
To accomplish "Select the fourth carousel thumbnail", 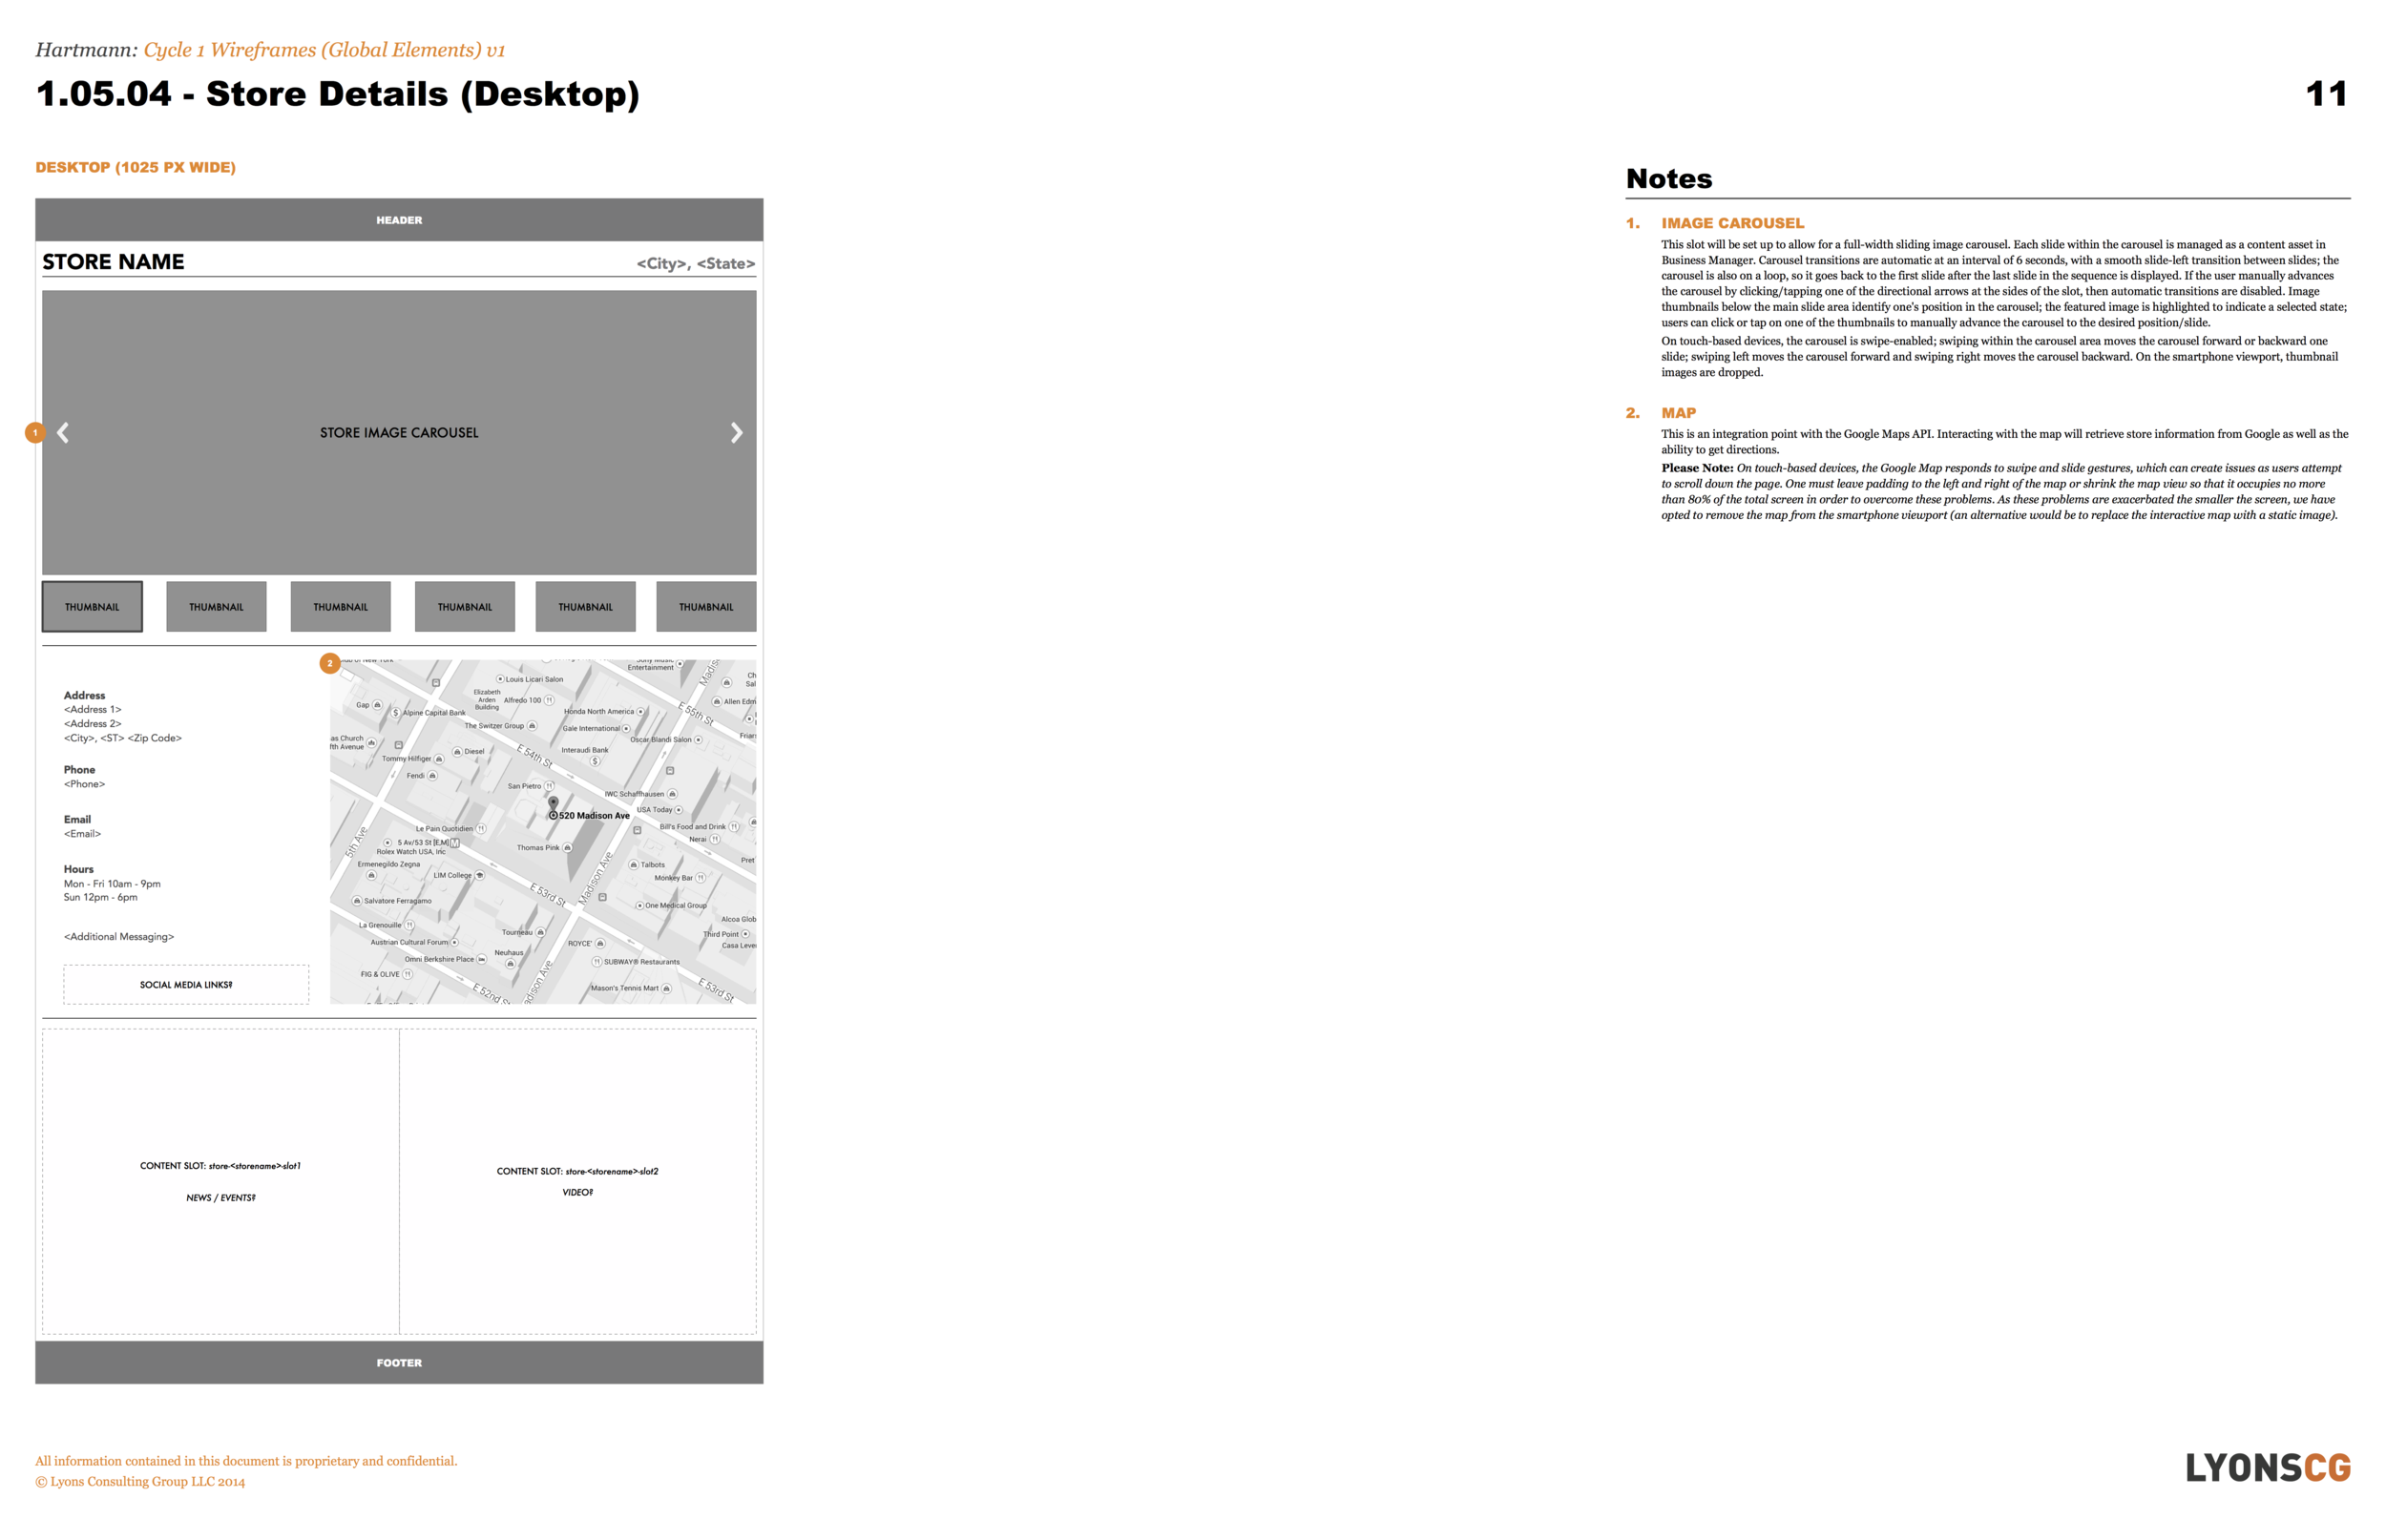I will pos(465,607).
